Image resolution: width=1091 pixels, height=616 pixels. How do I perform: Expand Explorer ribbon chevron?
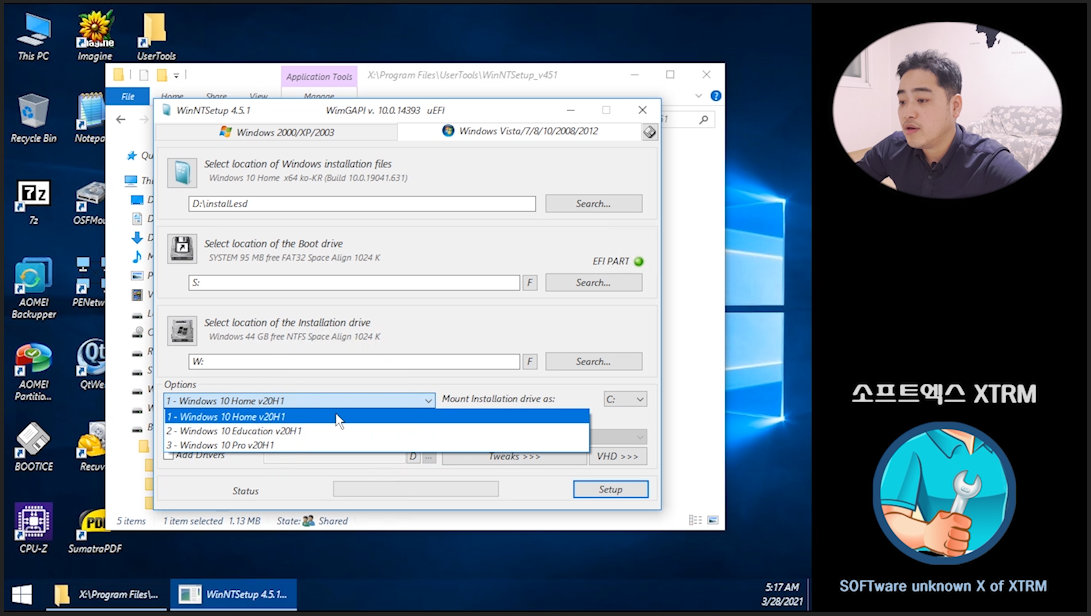pos(699,96)
